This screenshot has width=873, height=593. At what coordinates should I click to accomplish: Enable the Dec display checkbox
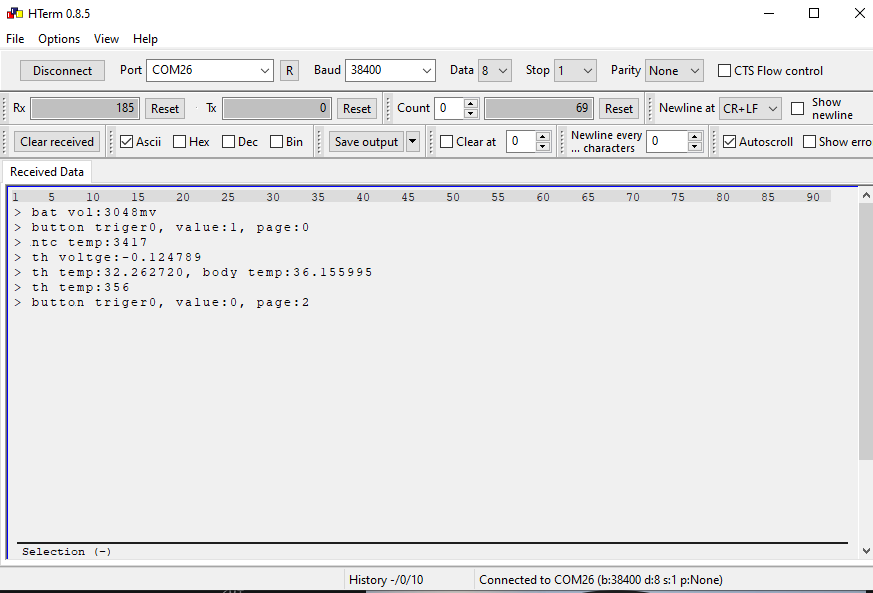click(x=228, y=142)
